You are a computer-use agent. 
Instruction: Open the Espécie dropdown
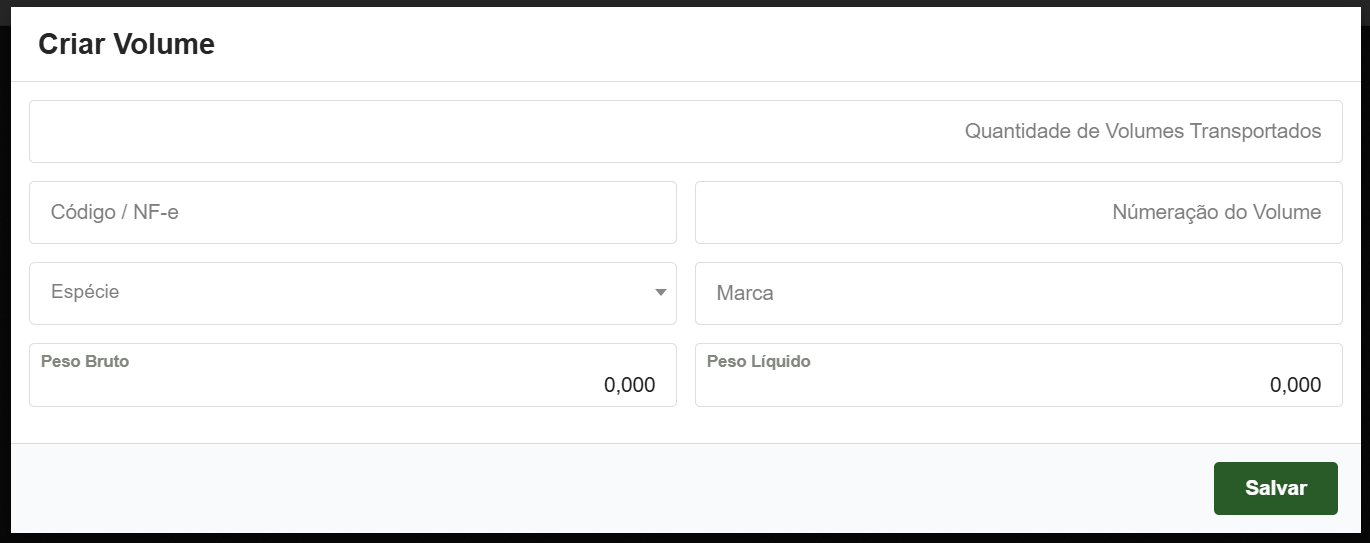click(x=352, y=293)
